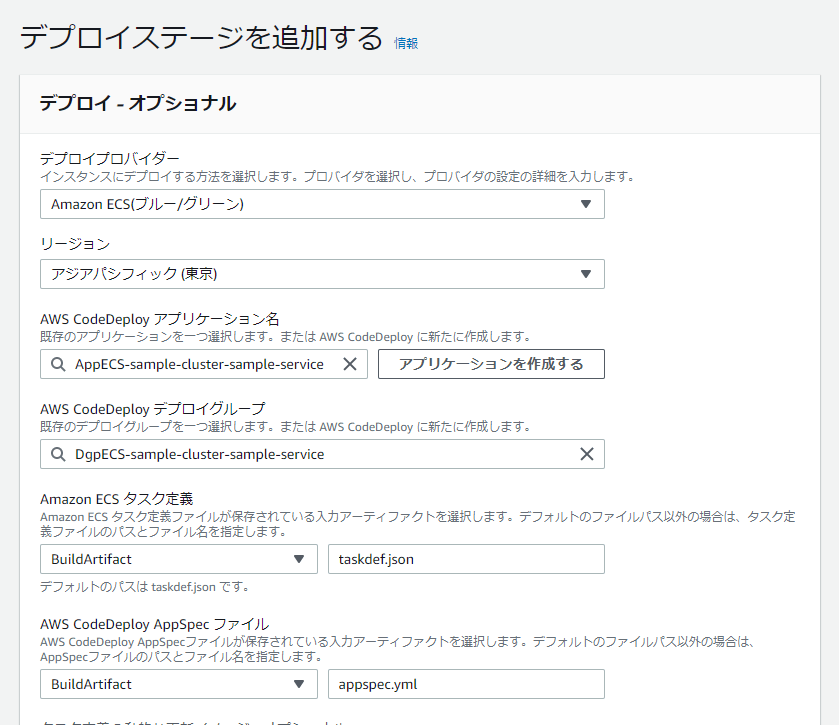The width and height of the screenshot is (839, 725).
Task: Click the デフォルトのパスは taskdef.json です hint text
Action: (x=145, y=587)
